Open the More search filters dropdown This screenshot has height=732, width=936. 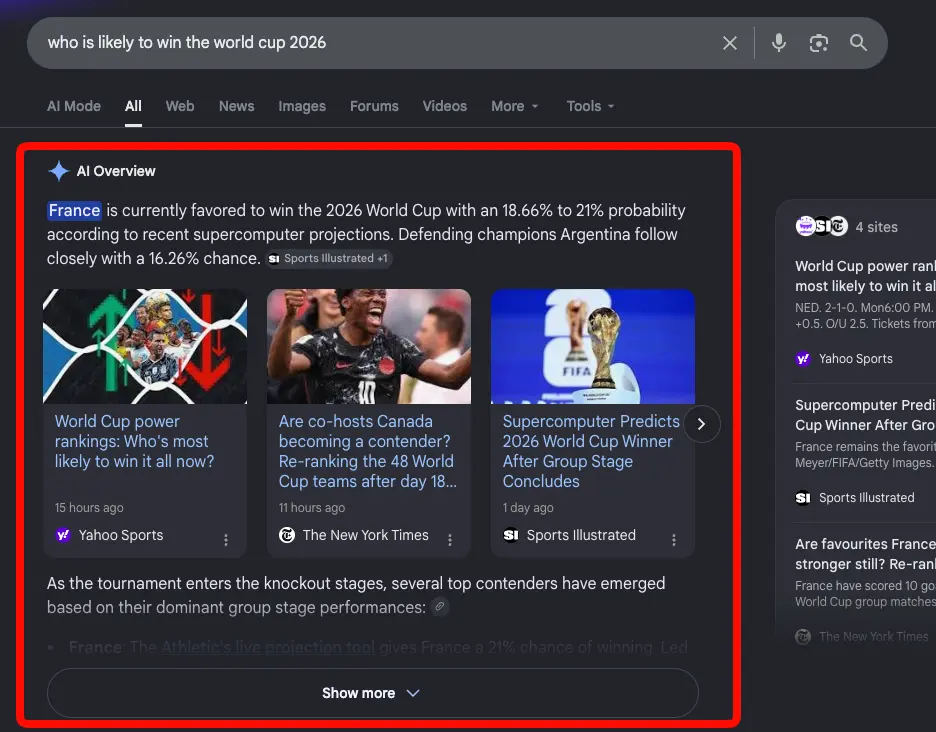coord(515,106)
